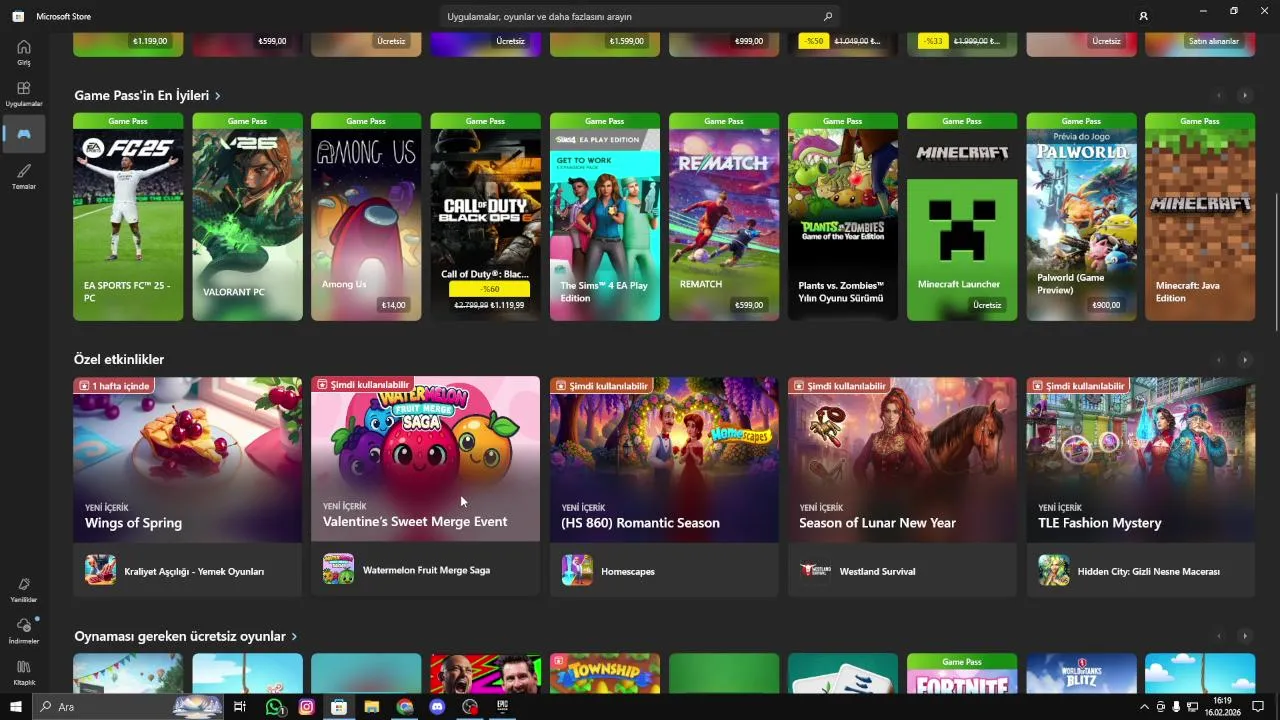Open the Windows Start menu

pyautogui.click(x=16, y=707)
